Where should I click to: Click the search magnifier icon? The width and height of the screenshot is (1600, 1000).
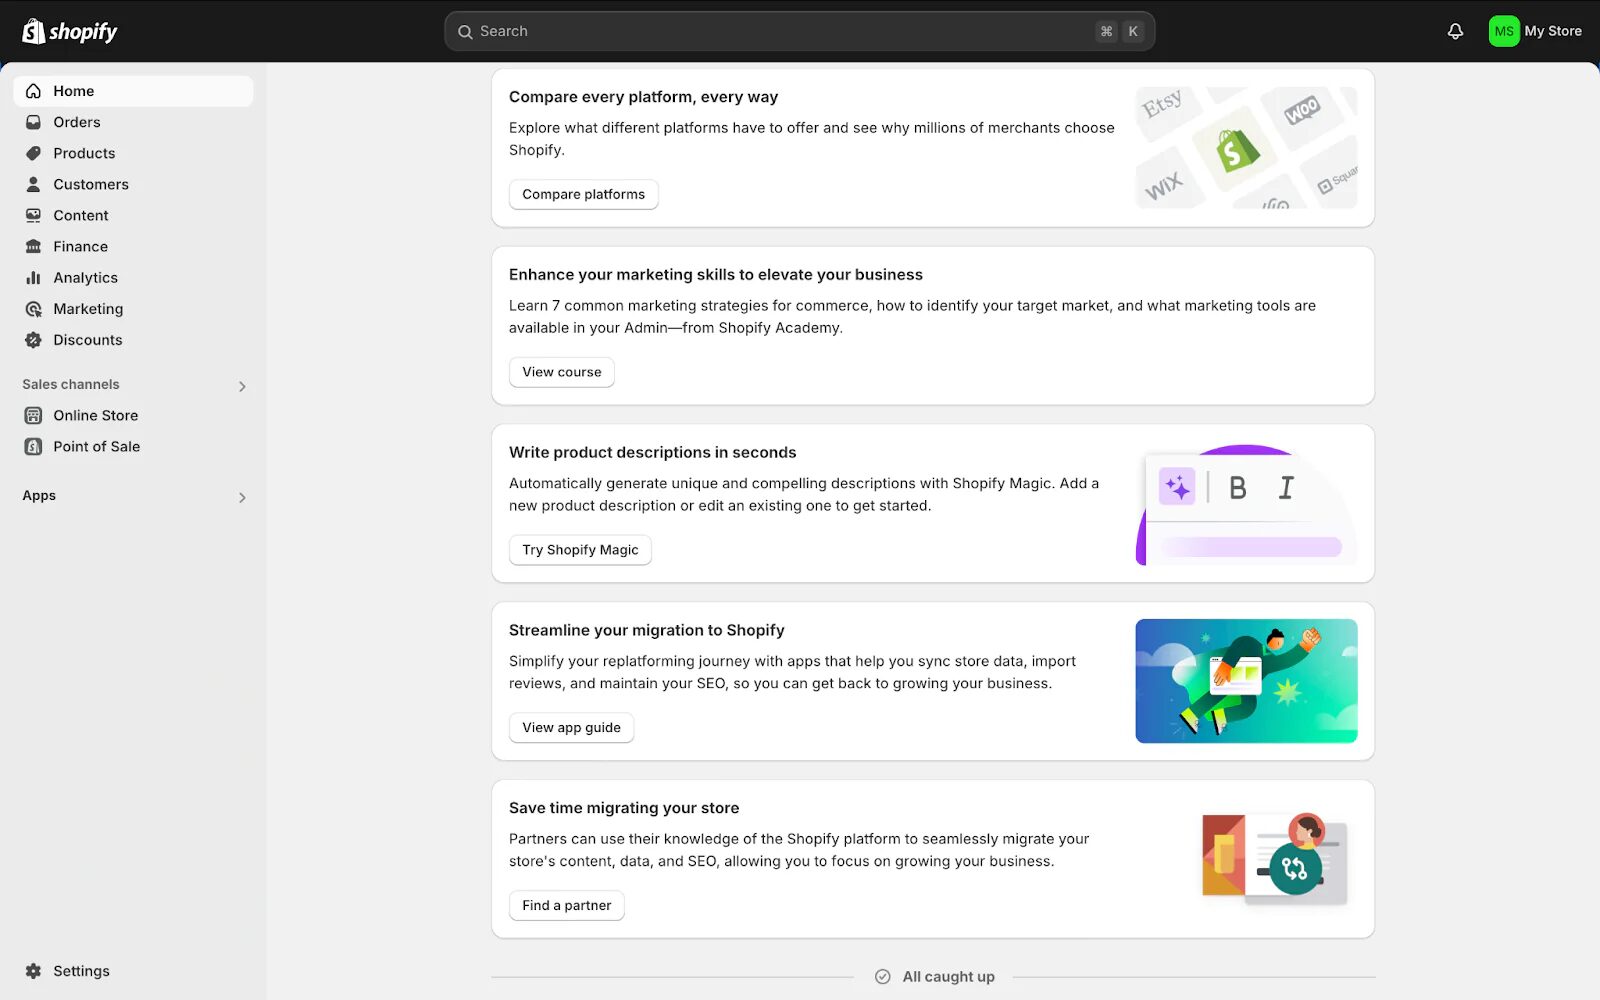pyautogui.click(x=465, y=32)
